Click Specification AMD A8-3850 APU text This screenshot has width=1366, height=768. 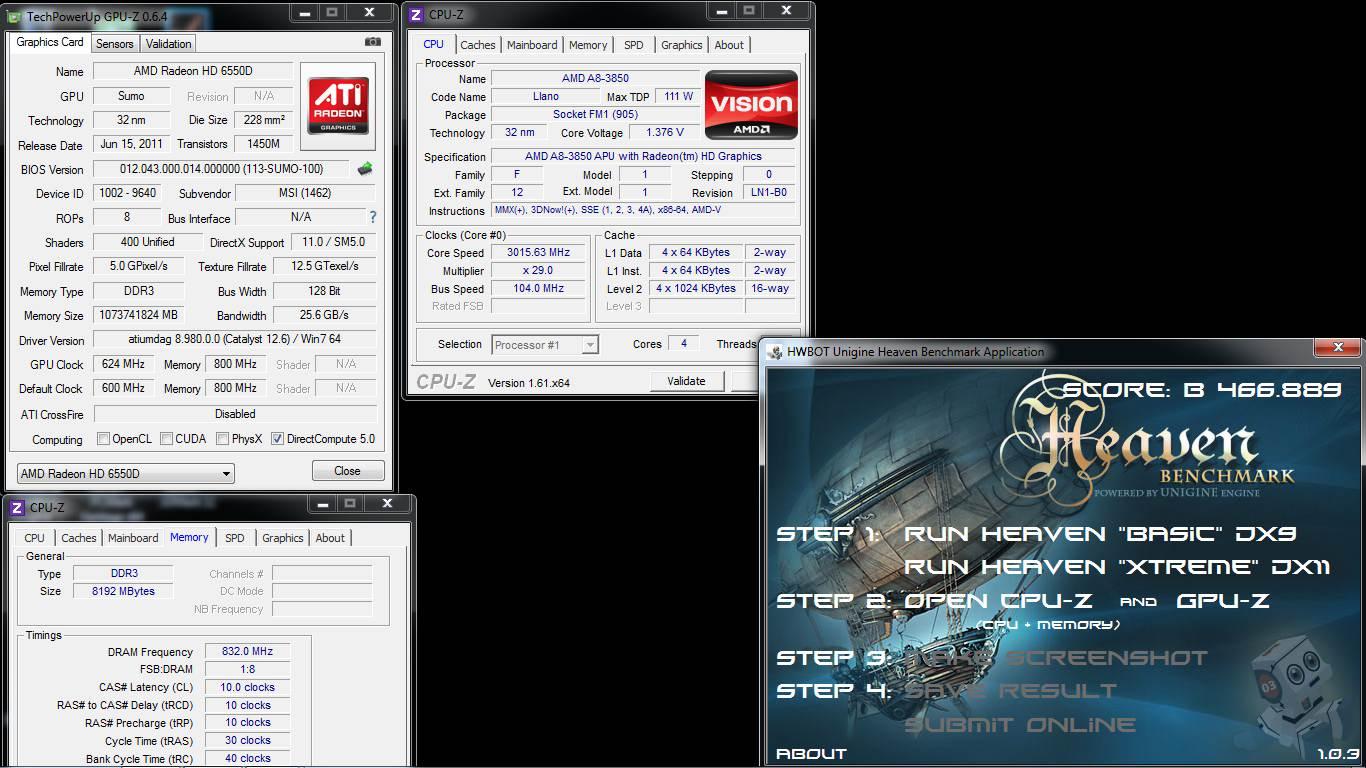643,156
